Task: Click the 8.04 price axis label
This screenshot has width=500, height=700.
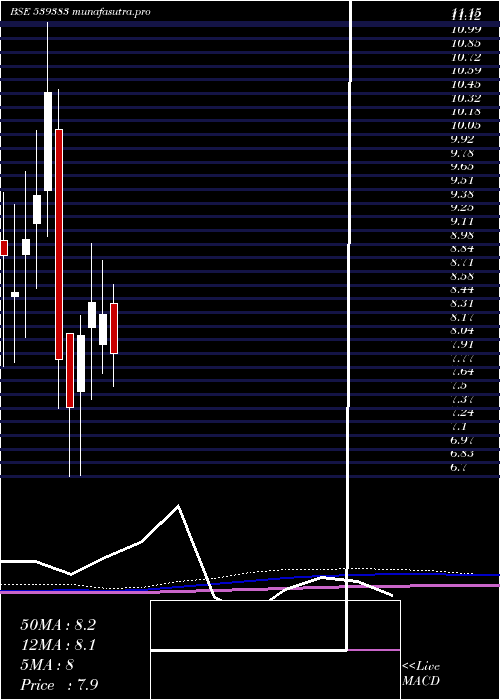Action: point(462,331)
